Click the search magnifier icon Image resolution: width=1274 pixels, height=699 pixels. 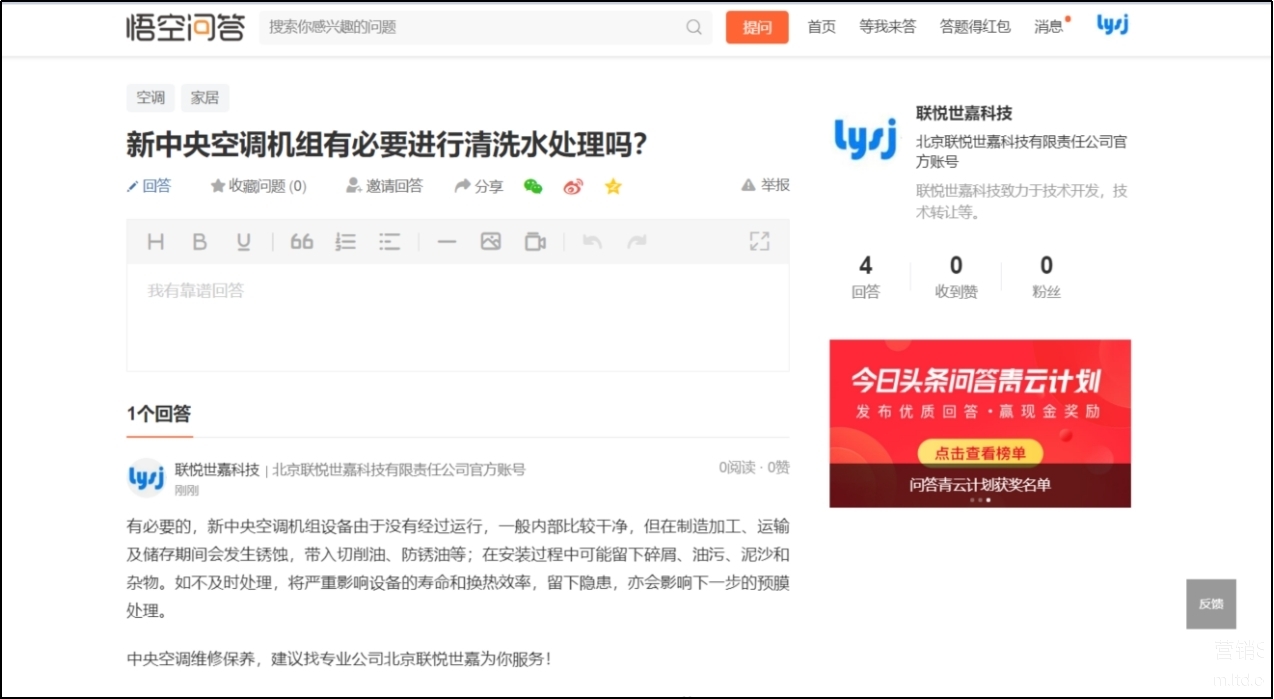[694, 27]
